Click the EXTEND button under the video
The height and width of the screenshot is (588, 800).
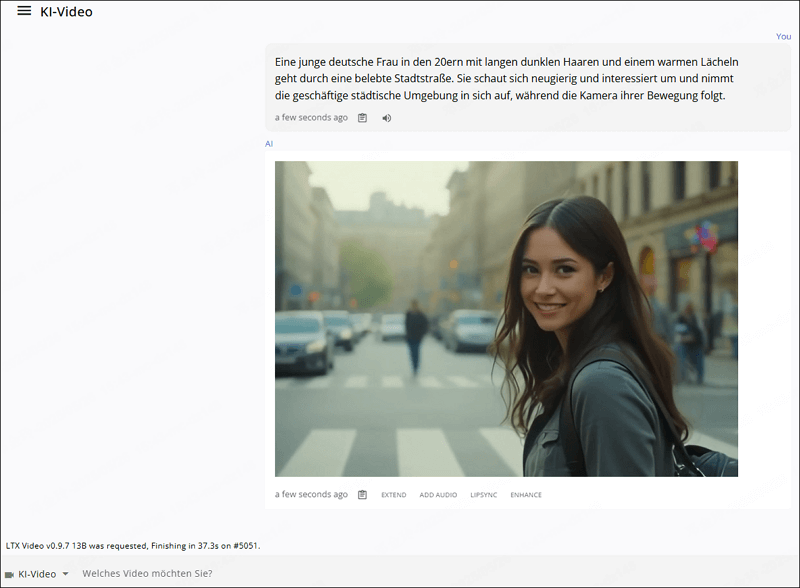tap(393, 495)
